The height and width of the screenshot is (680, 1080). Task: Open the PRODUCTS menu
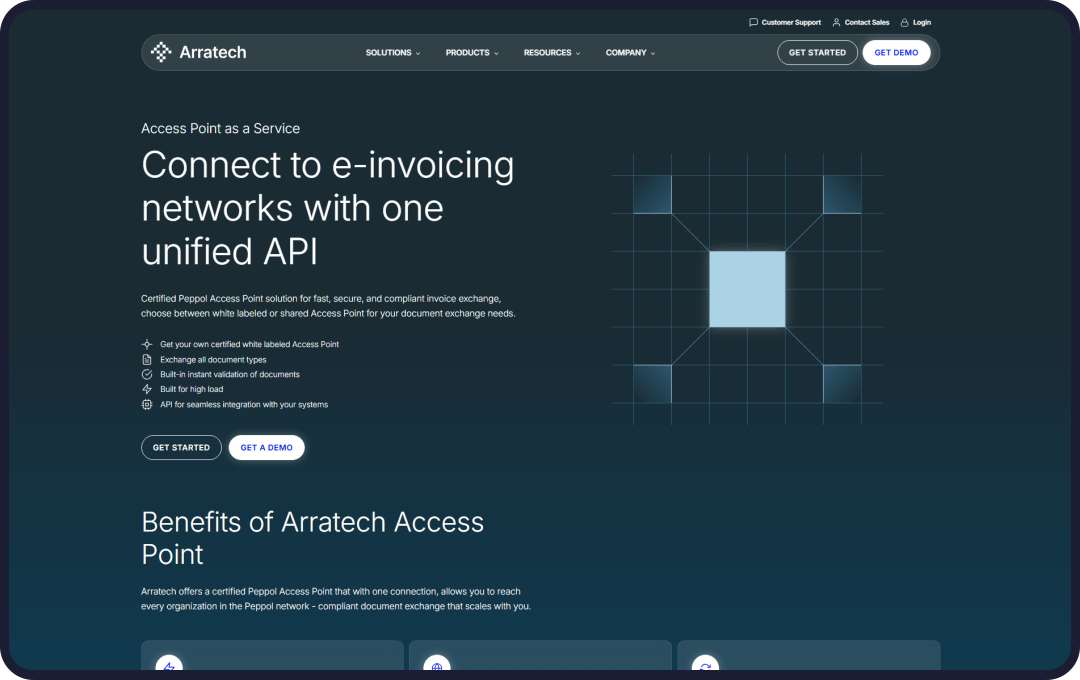point(472,53)
